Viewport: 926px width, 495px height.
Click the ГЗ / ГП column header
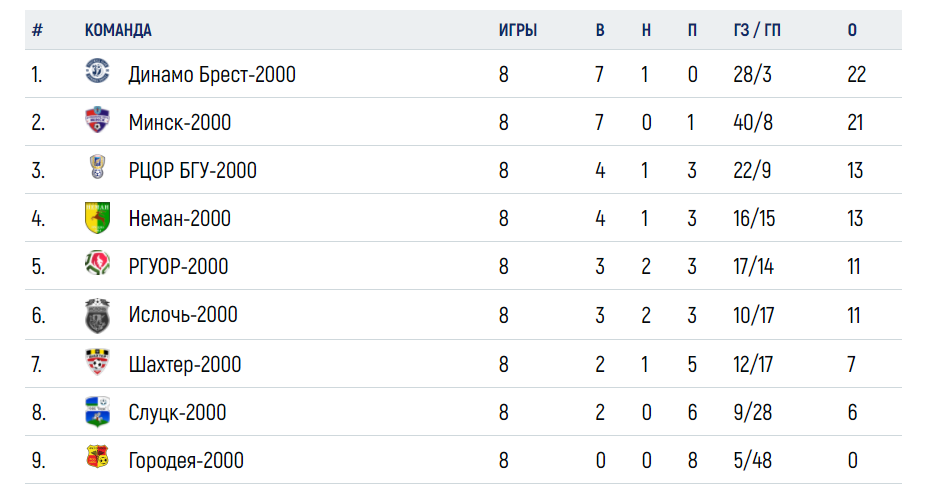[x=757, y=30]
